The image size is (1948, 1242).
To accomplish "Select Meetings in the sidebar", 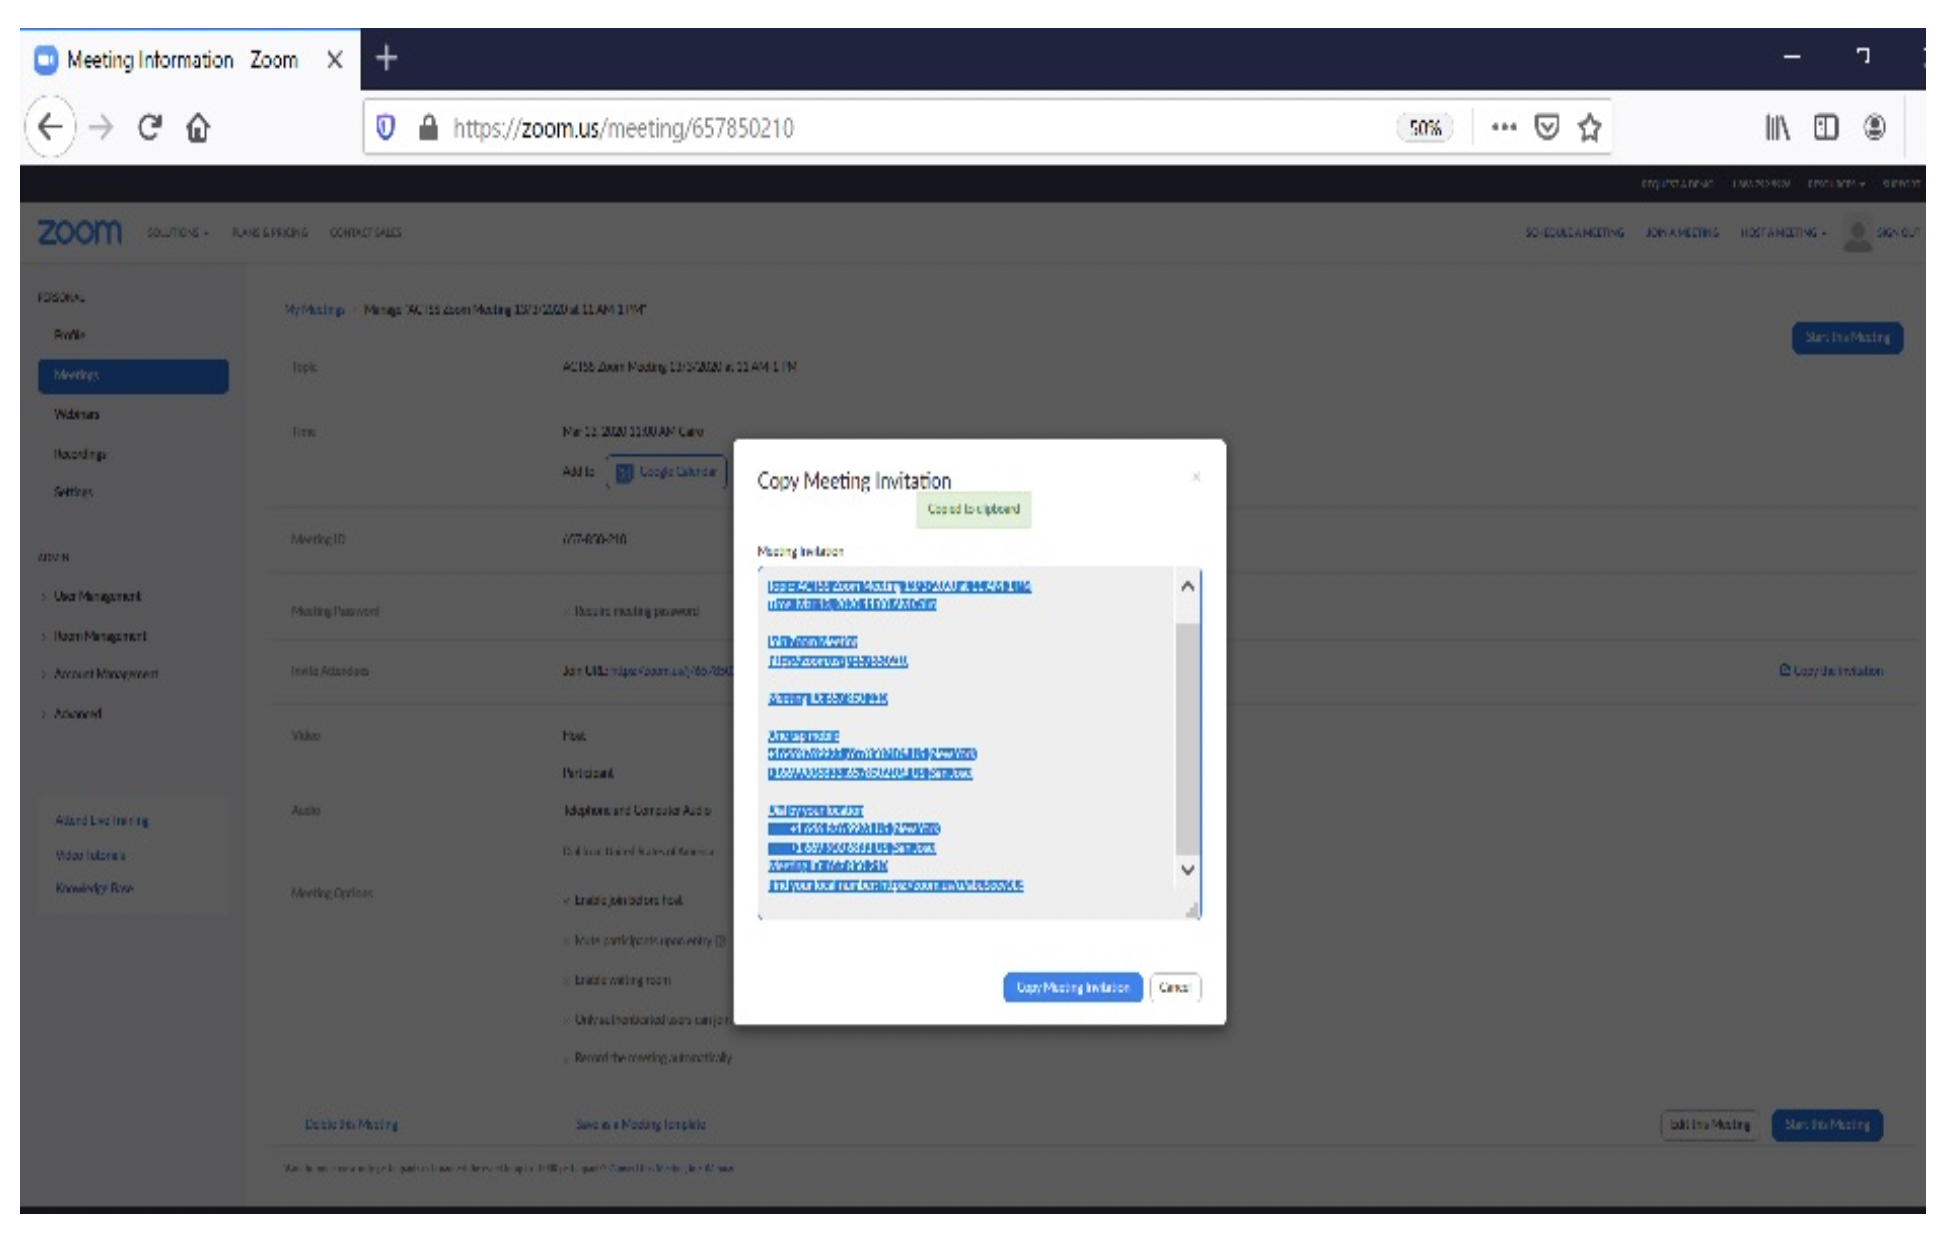I will point(133,375).
